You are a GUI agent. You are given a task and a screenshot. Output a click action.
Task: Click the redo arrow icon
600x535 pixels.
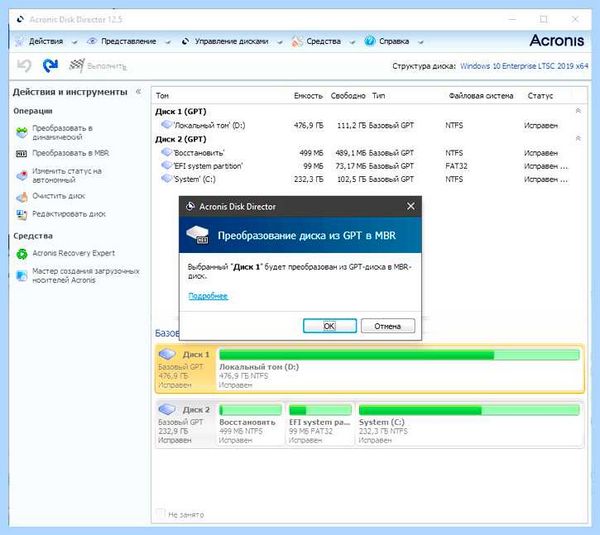(50, 65)
